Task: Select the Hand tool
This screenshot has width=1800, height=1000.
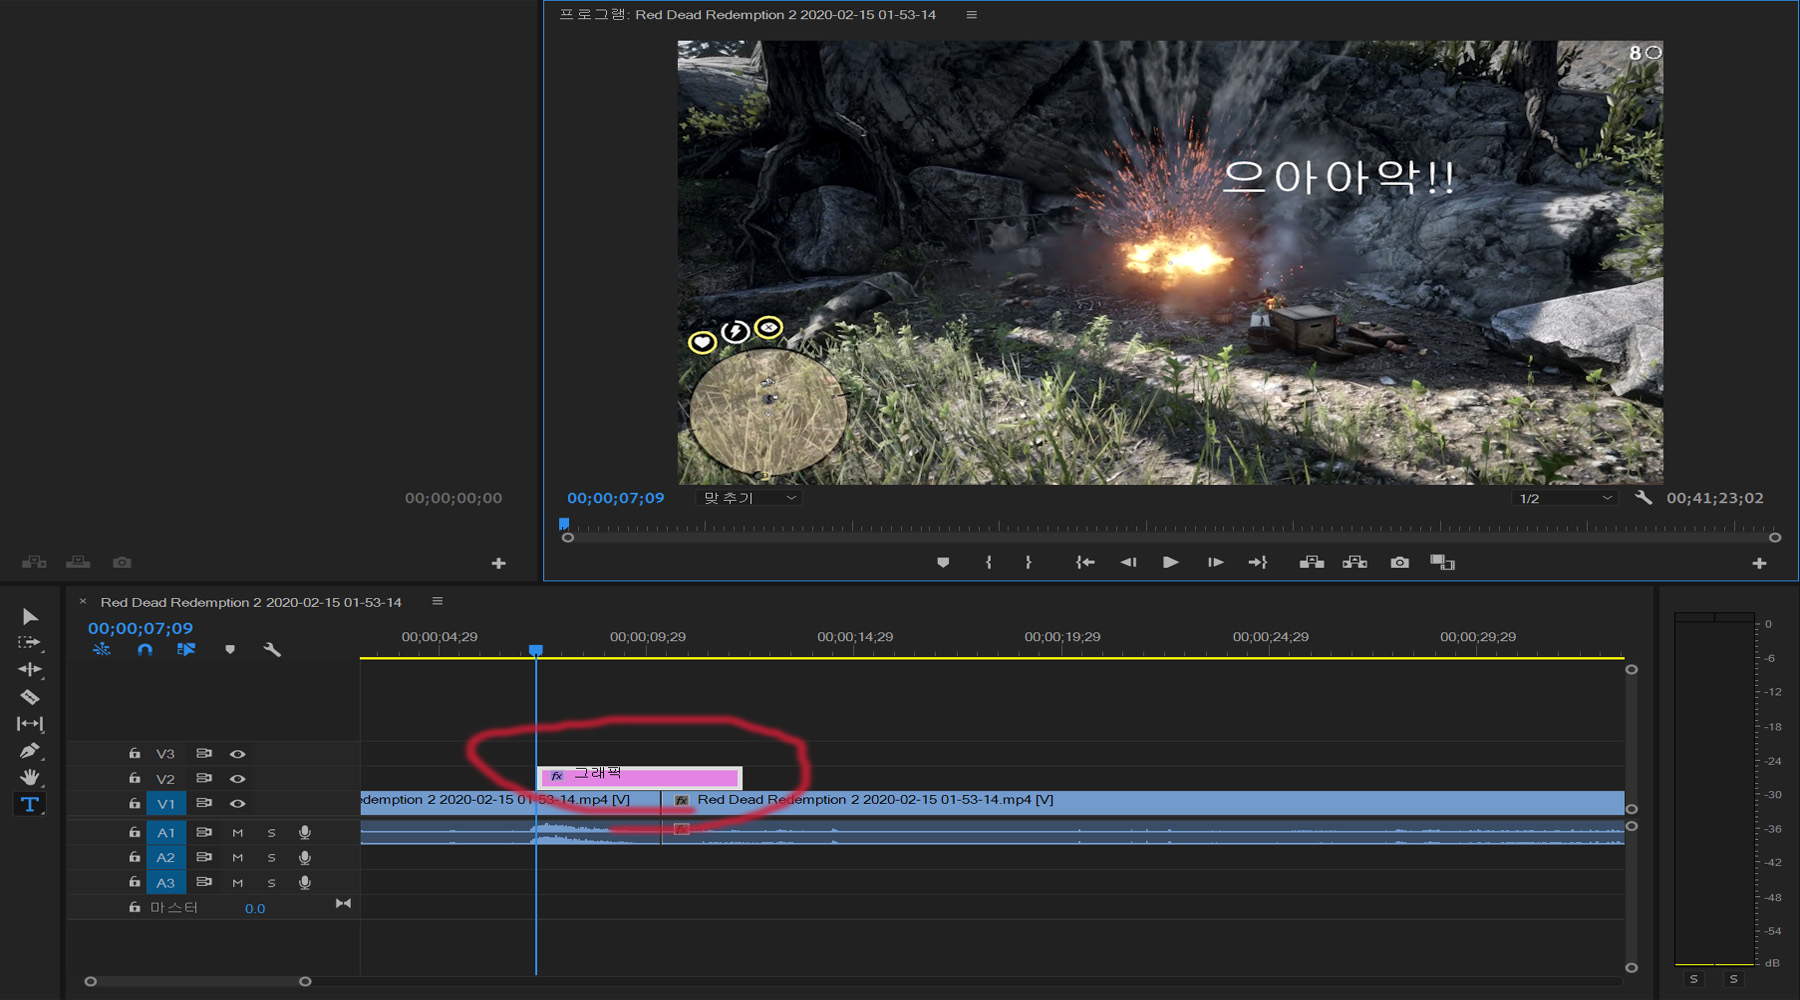Action: click(x=30, y=777)
